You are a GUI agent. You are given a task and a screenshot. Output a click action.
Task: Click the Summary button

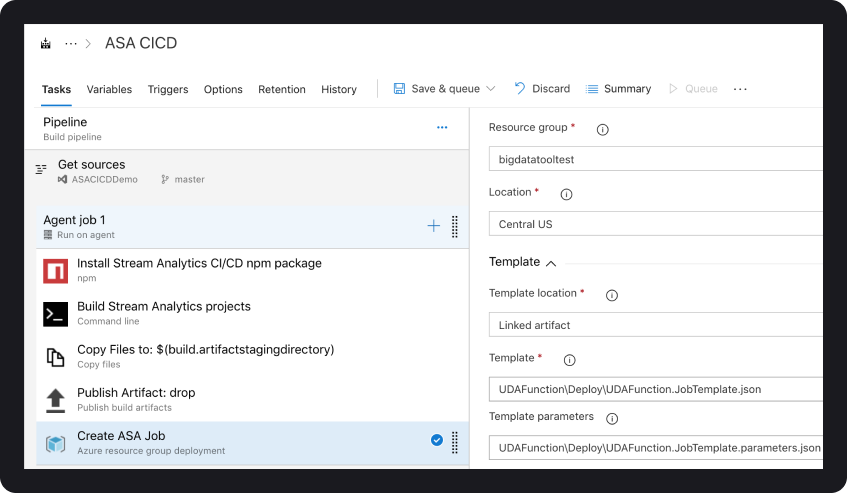pyautogui.click(x=618, y=89)
